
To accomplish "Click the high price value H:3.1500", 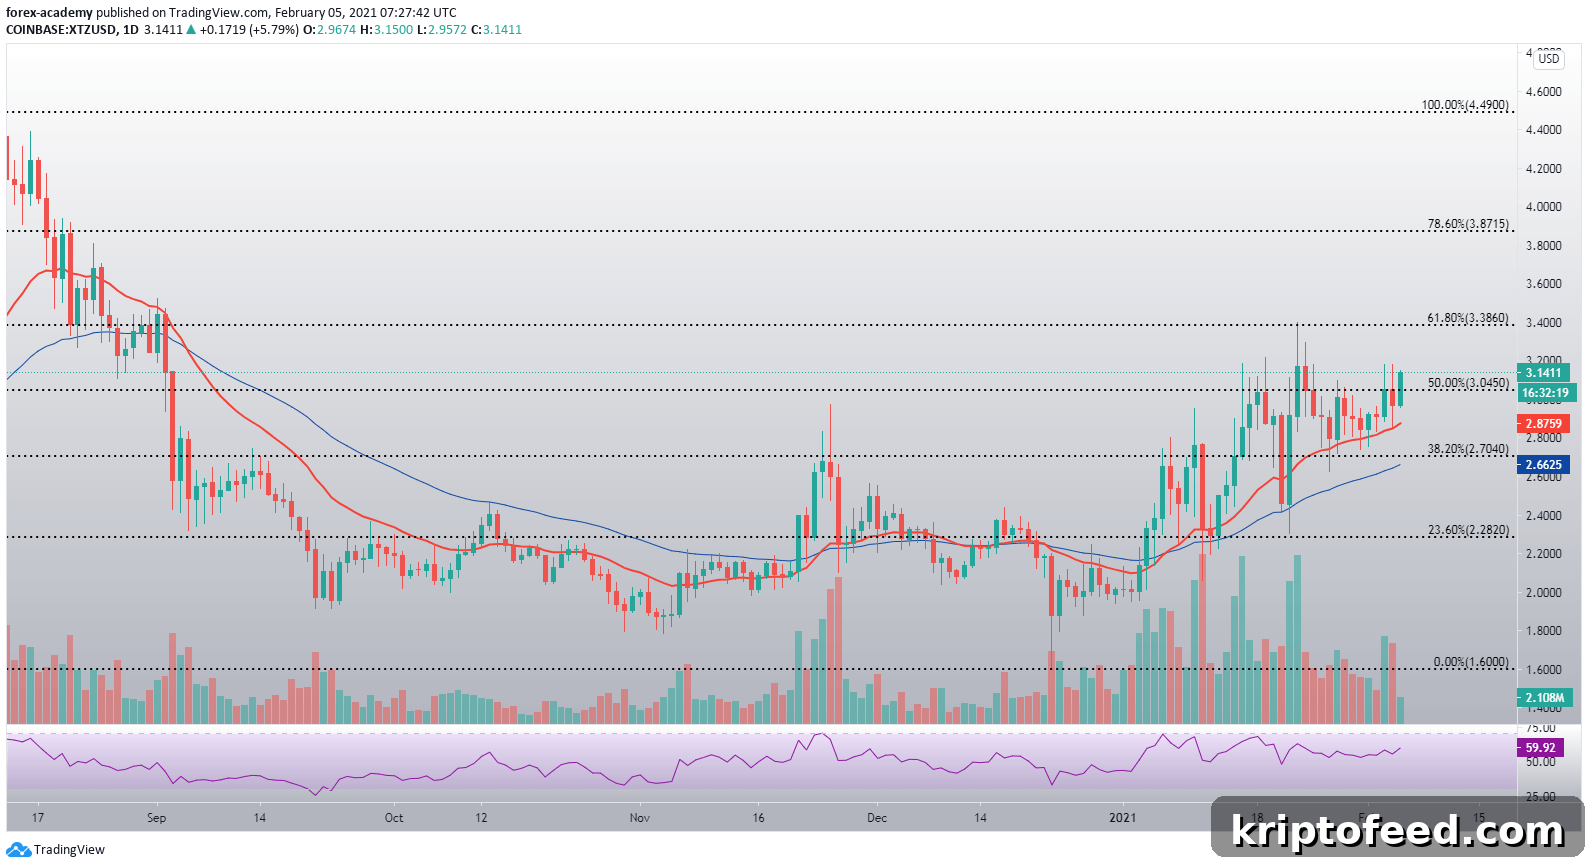I will pyautogui.click(x=387, y=30).
